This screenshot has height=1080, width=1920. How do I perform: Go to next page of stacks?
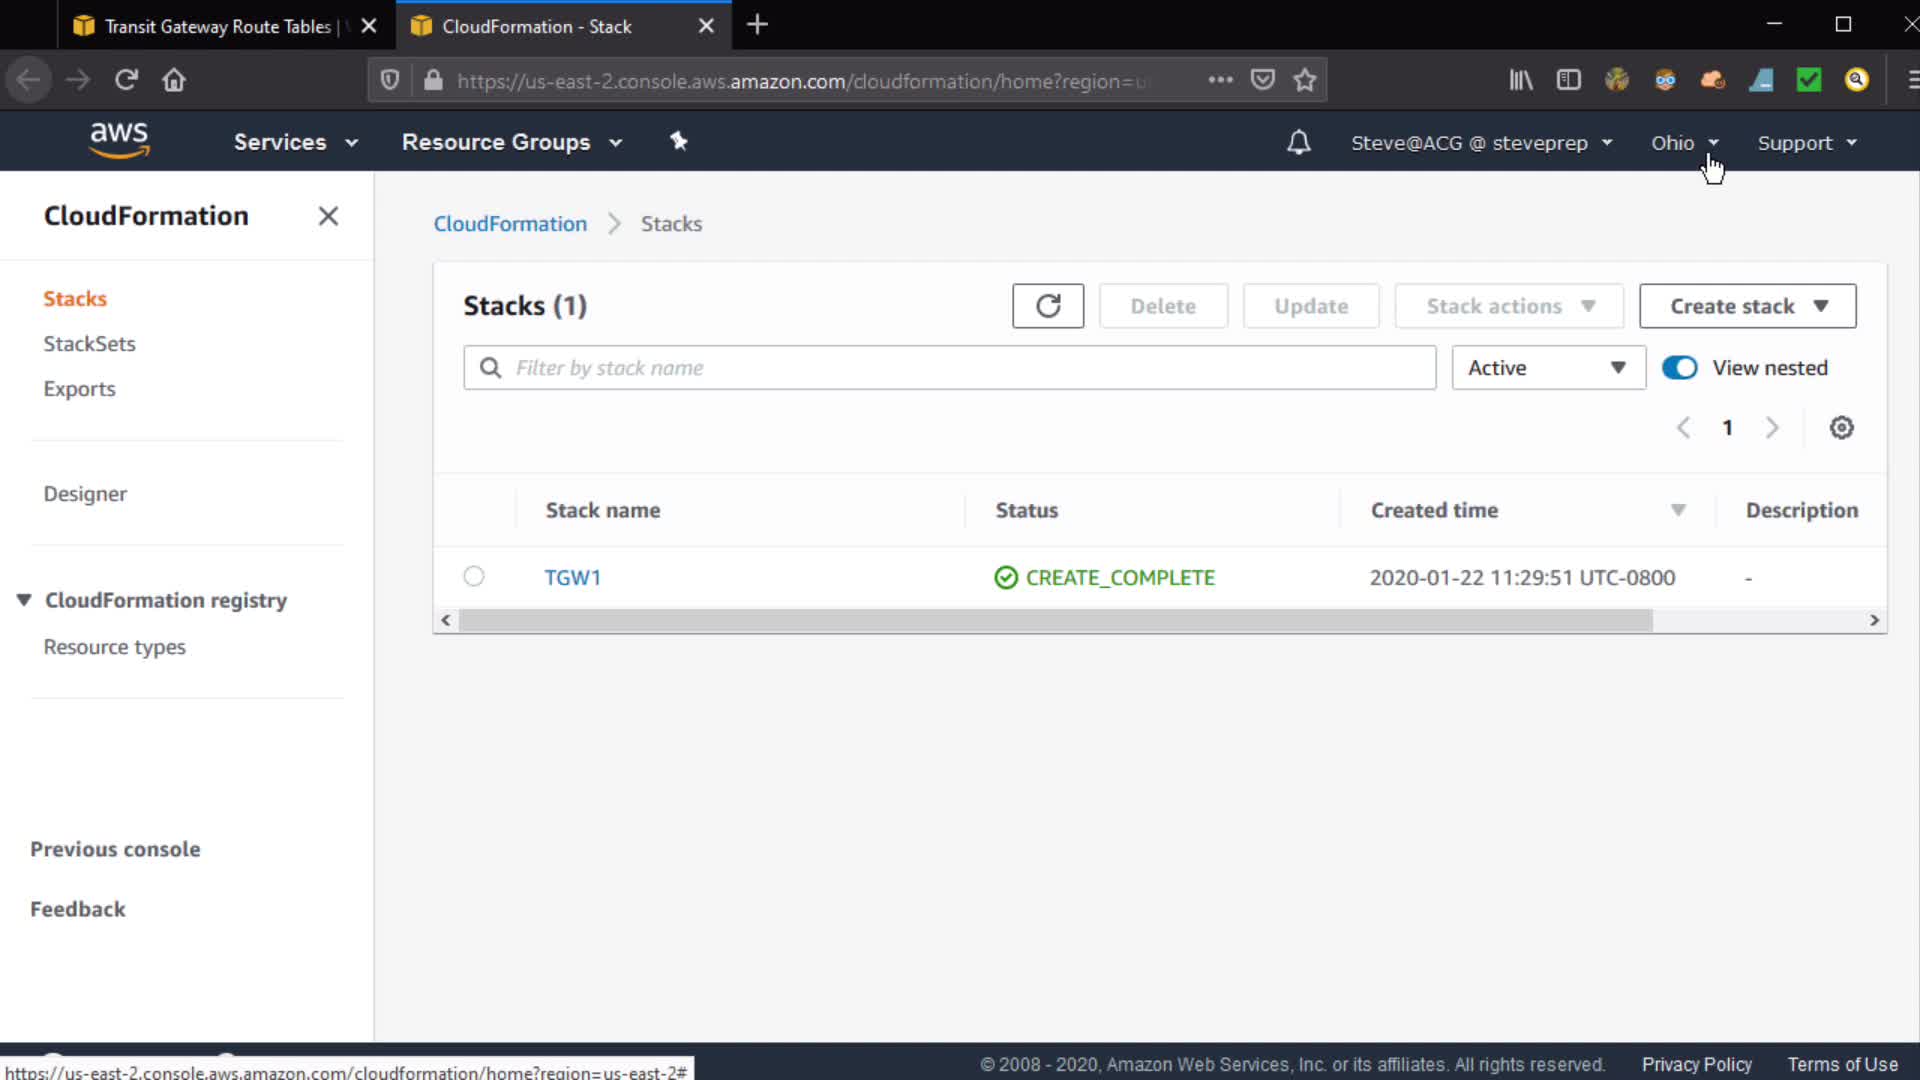point(1772,428)
